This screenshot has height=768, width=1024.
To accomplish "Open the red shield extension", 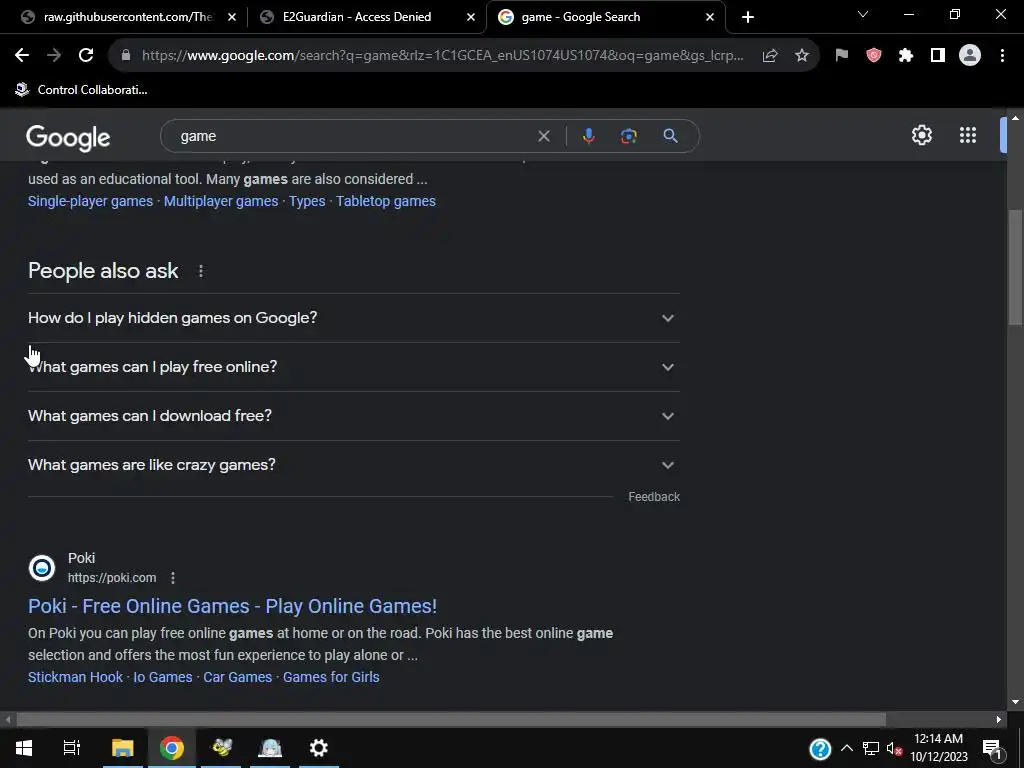I will coord(874,56).
